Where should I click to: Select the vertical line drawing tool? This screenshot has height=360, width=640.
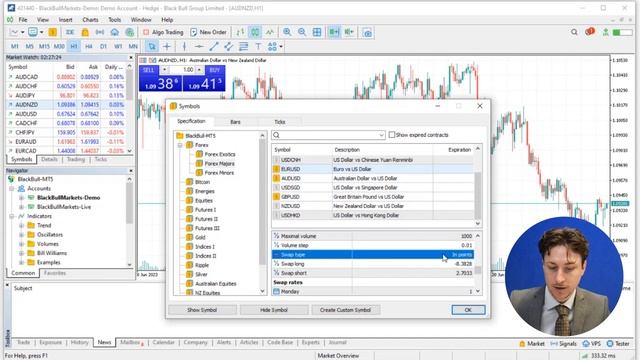[184, 47]
